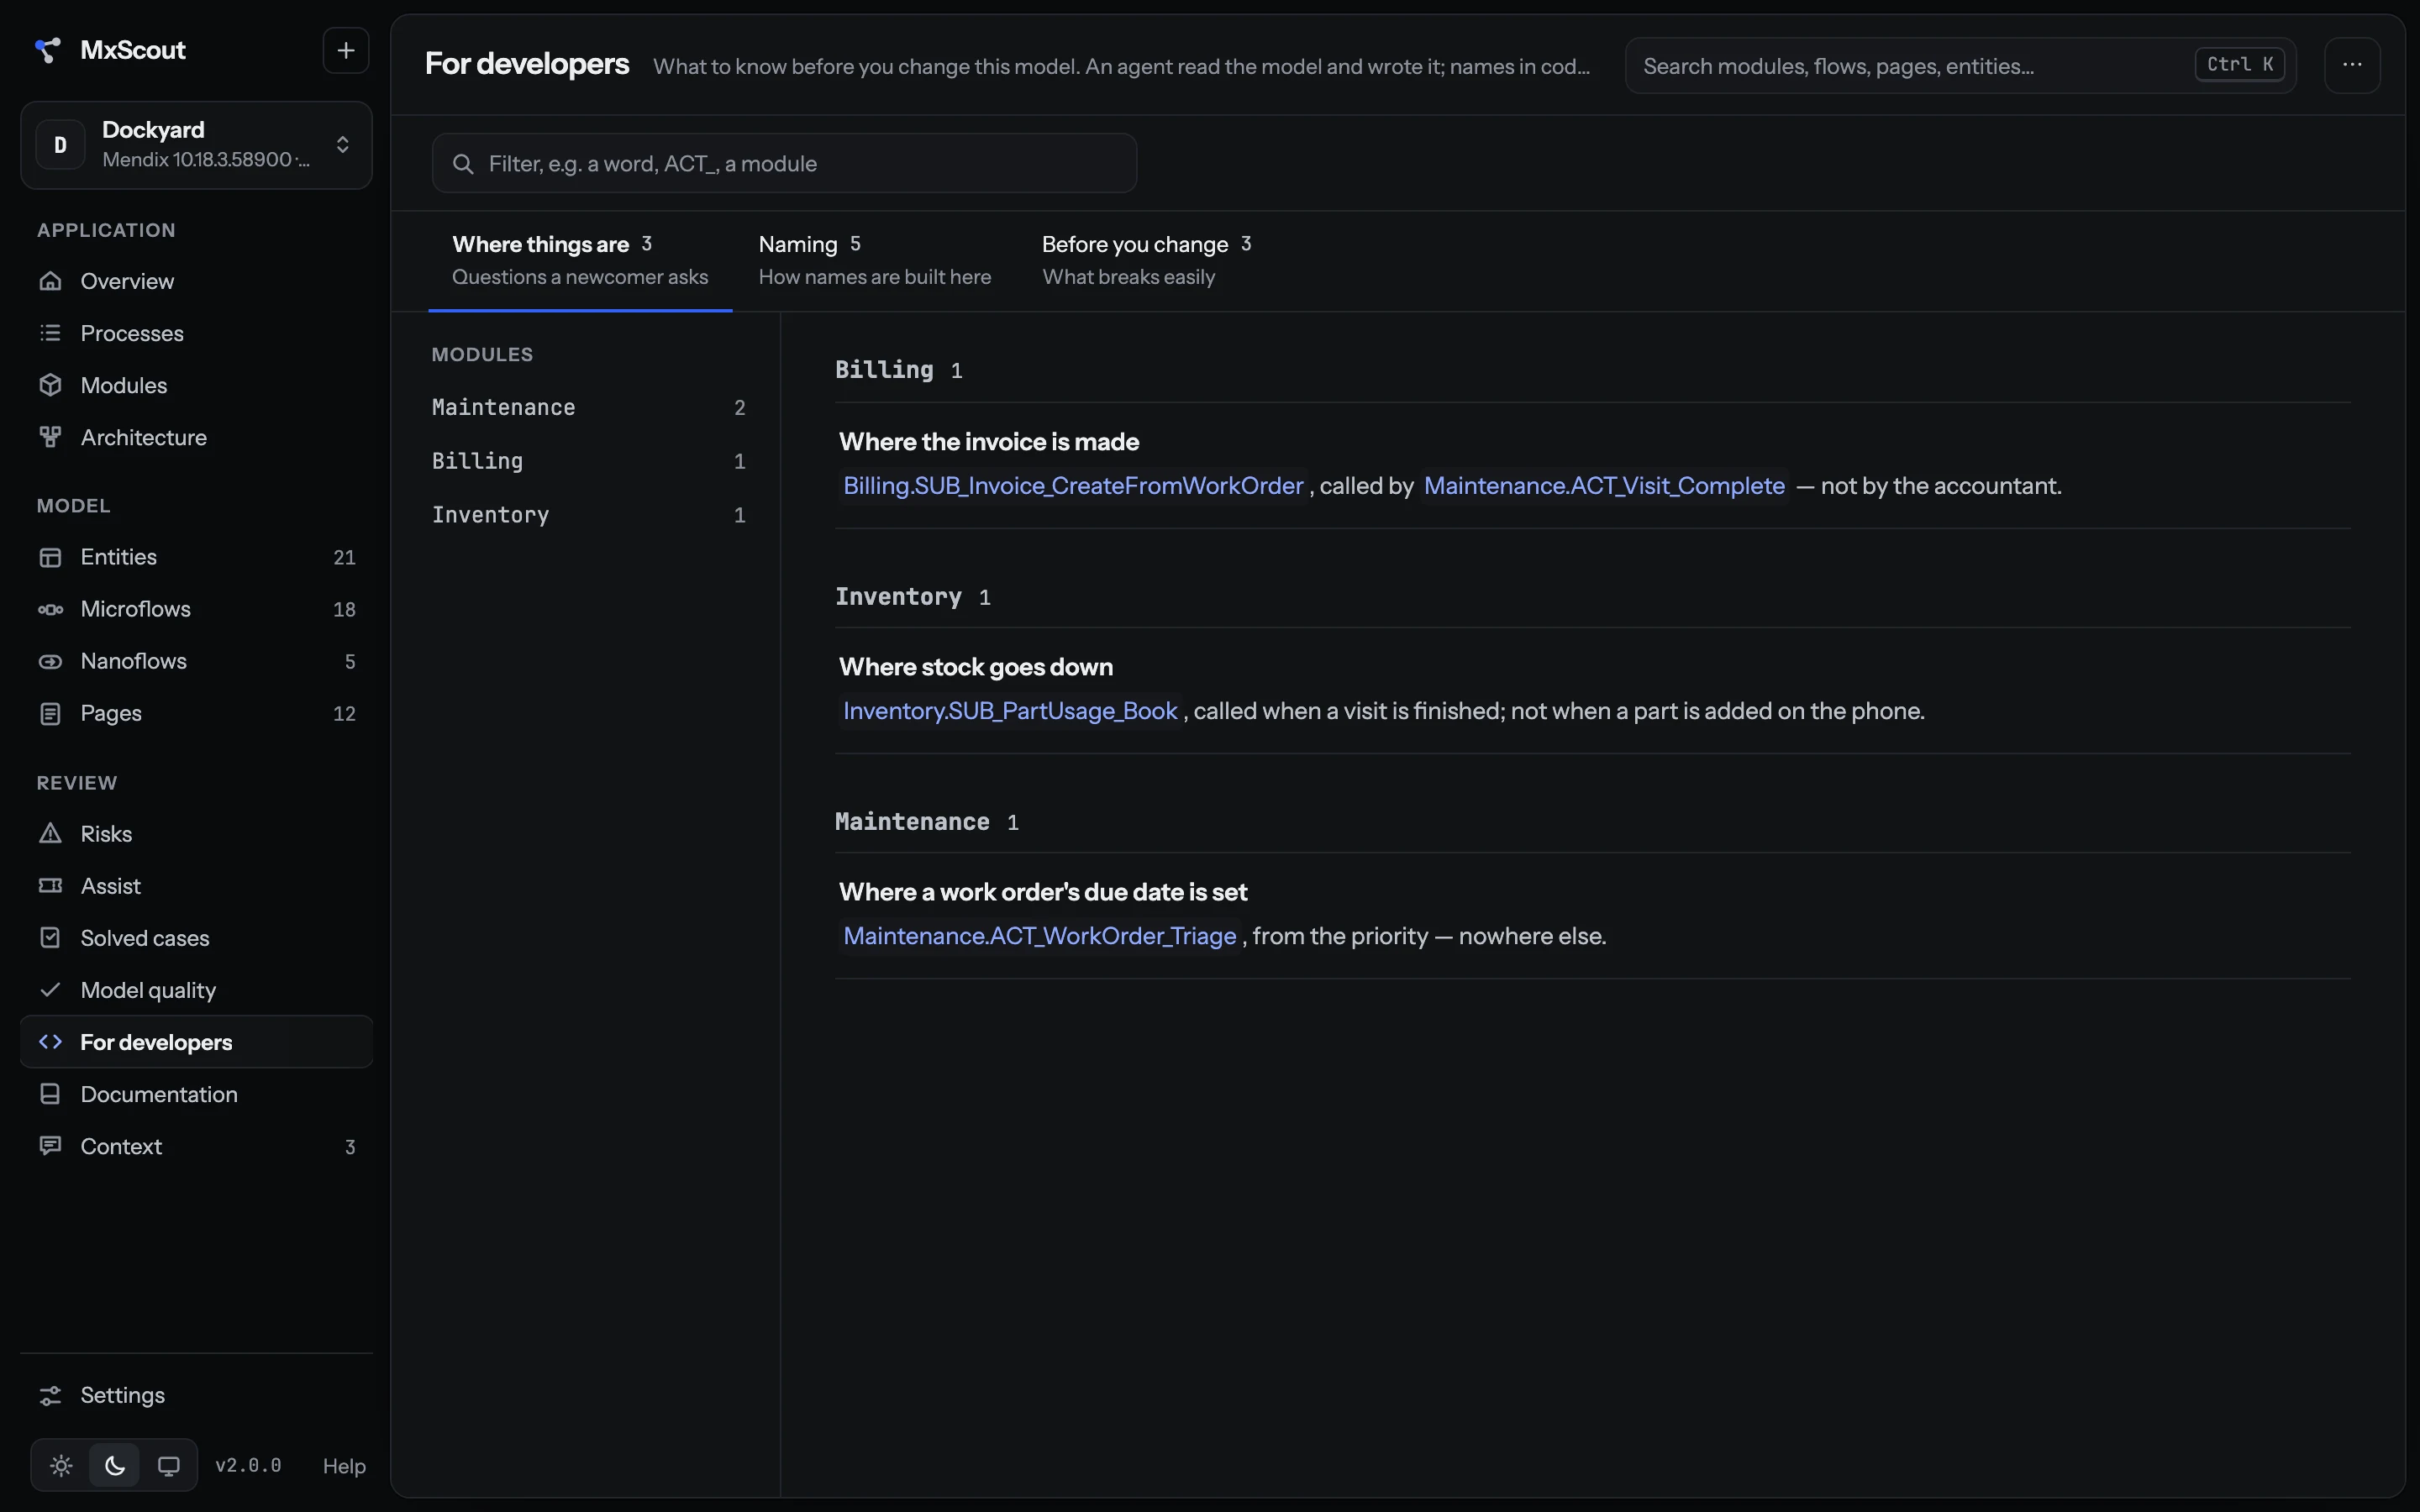Switch to dark theme
Viewport: 2420px width, 1512px height.
click(x=115, y=1466)
